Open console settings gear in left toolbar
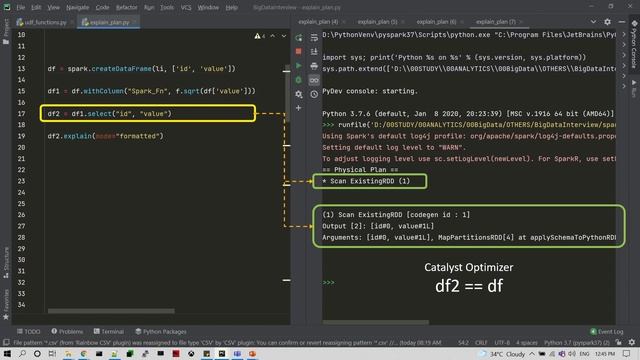The image size is (640, 360). pyautogui.click(x=299, y=94)
